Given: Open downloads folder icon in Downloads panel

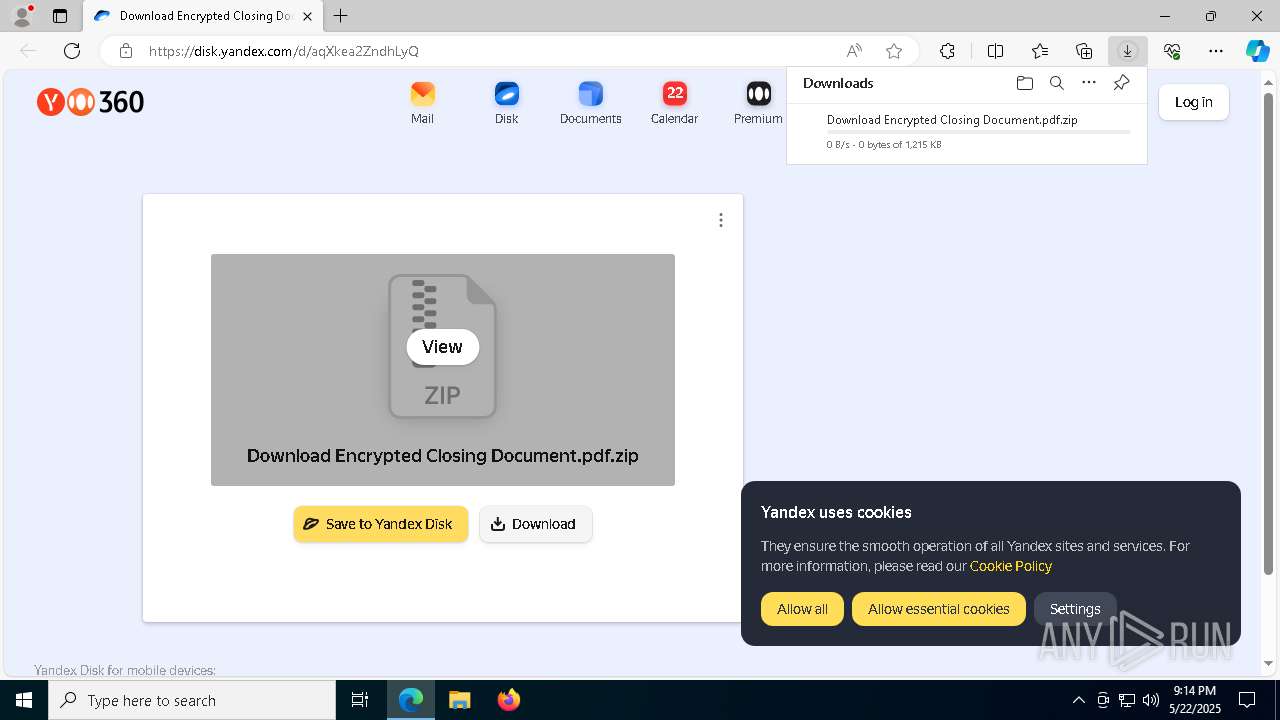Looking at the screenshot, I should coord(1024,83).
